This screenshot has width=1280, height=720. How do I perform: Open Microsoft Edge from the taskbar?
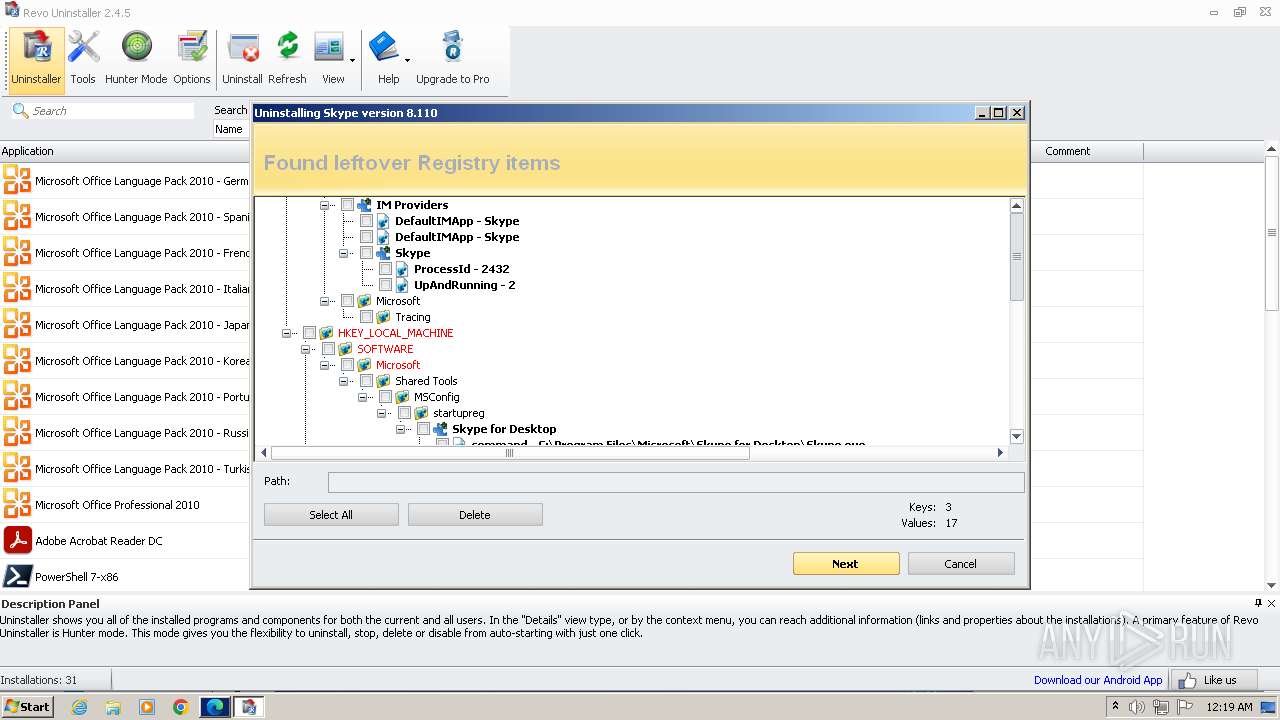(215, 707)
